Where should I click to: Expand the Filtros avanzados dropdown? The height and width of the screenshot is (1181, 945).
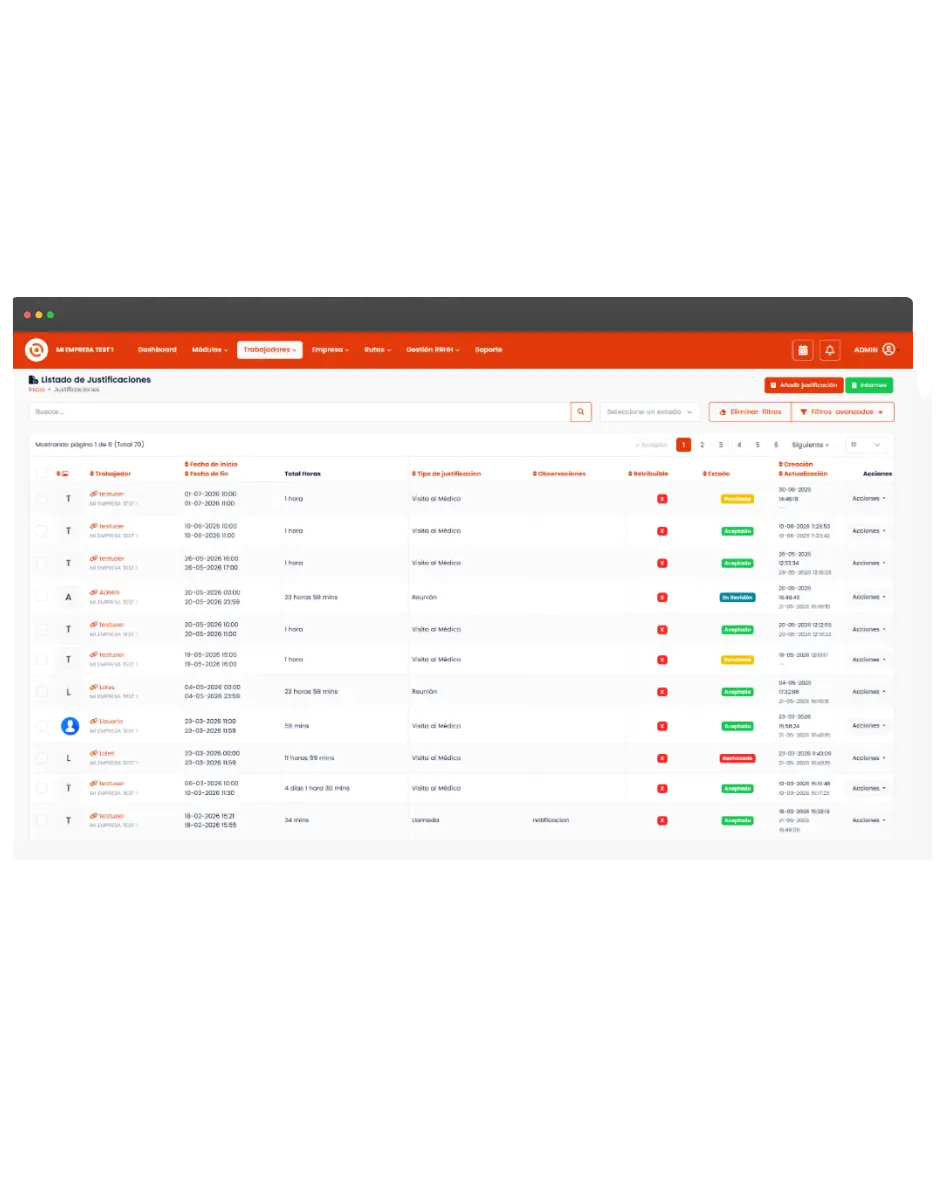click(842, 412)
